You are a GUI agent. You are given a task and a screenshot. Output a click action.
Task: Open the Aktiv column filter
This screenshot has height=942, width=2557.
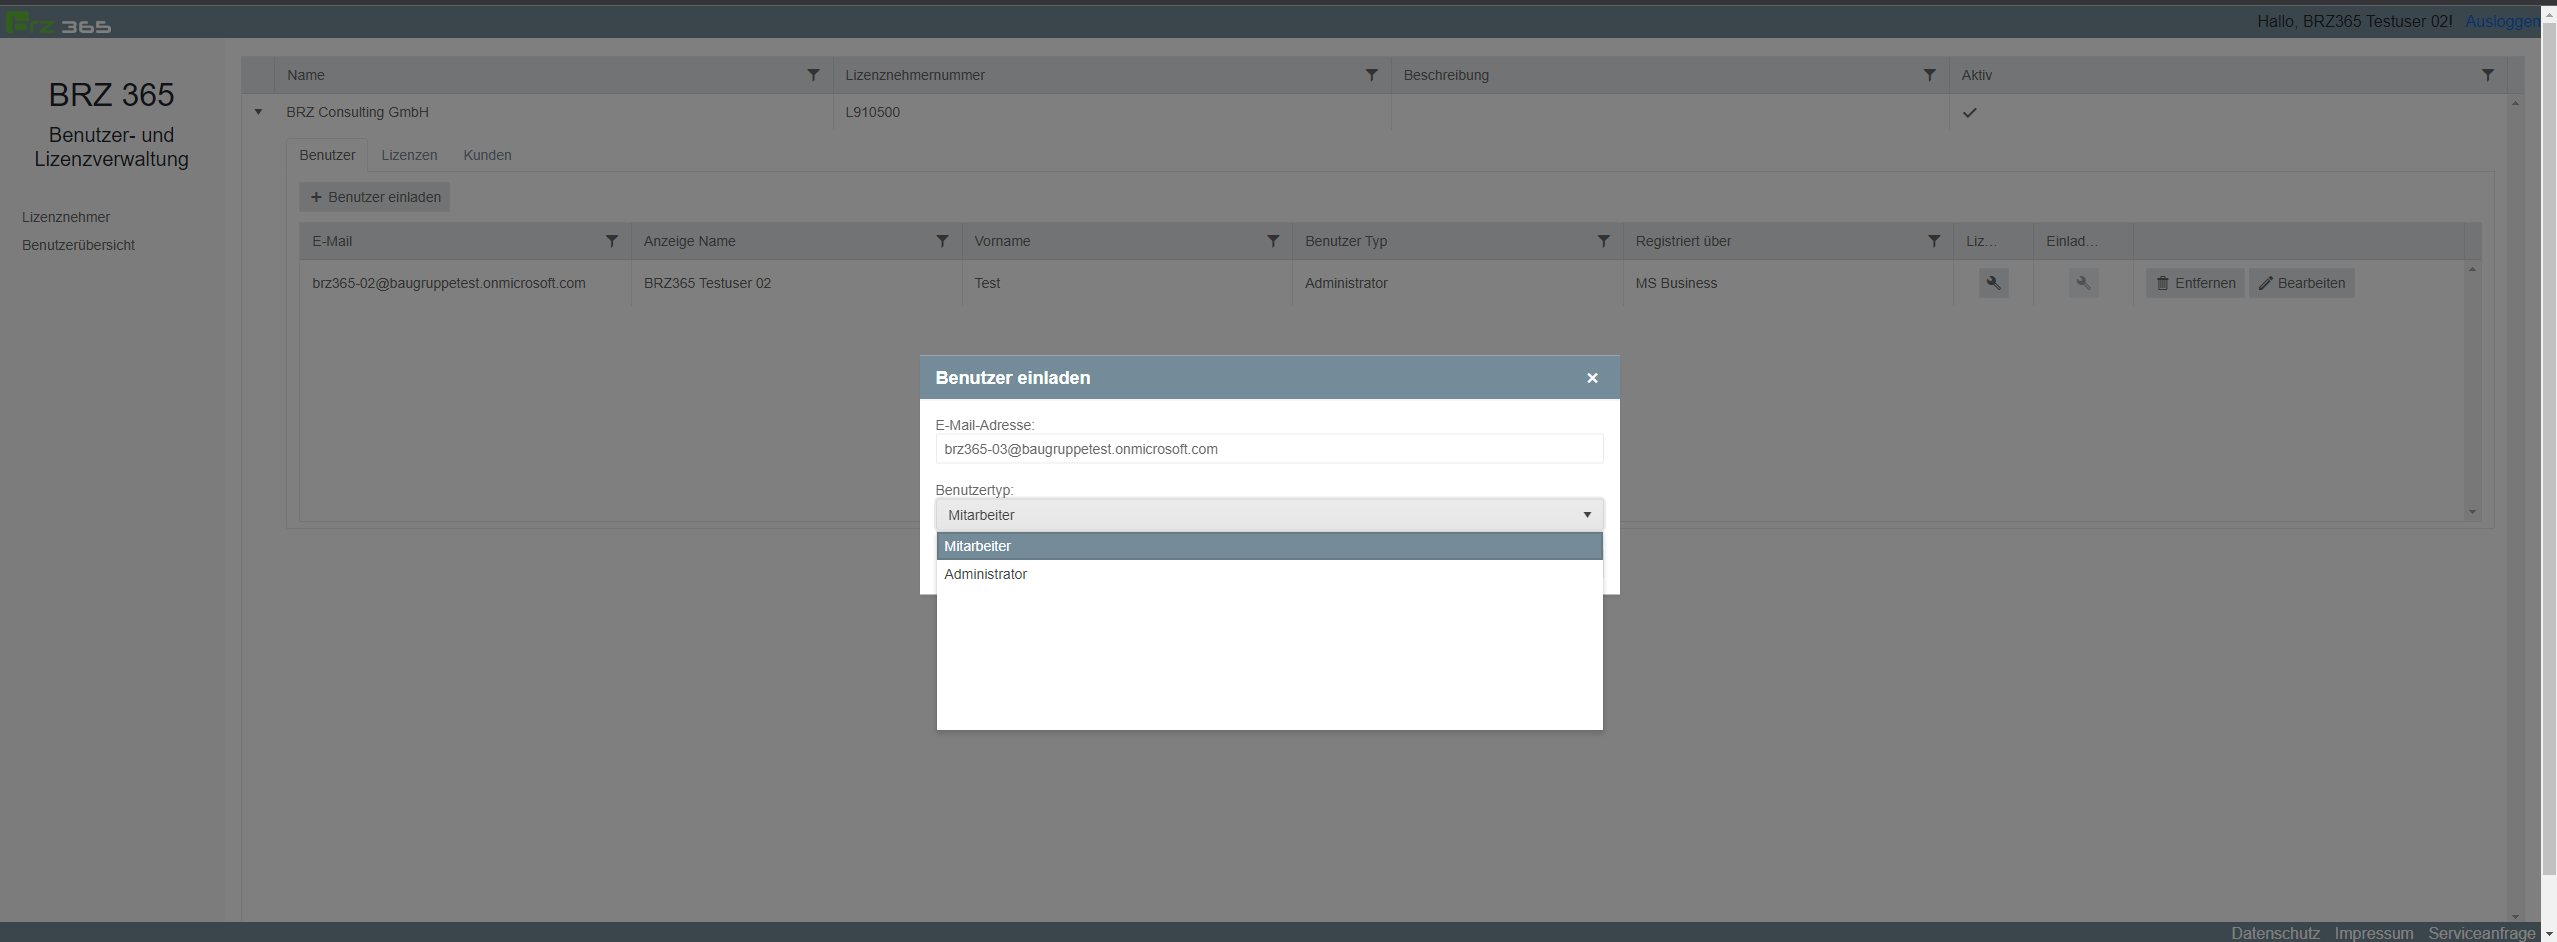pos(2487,75)
